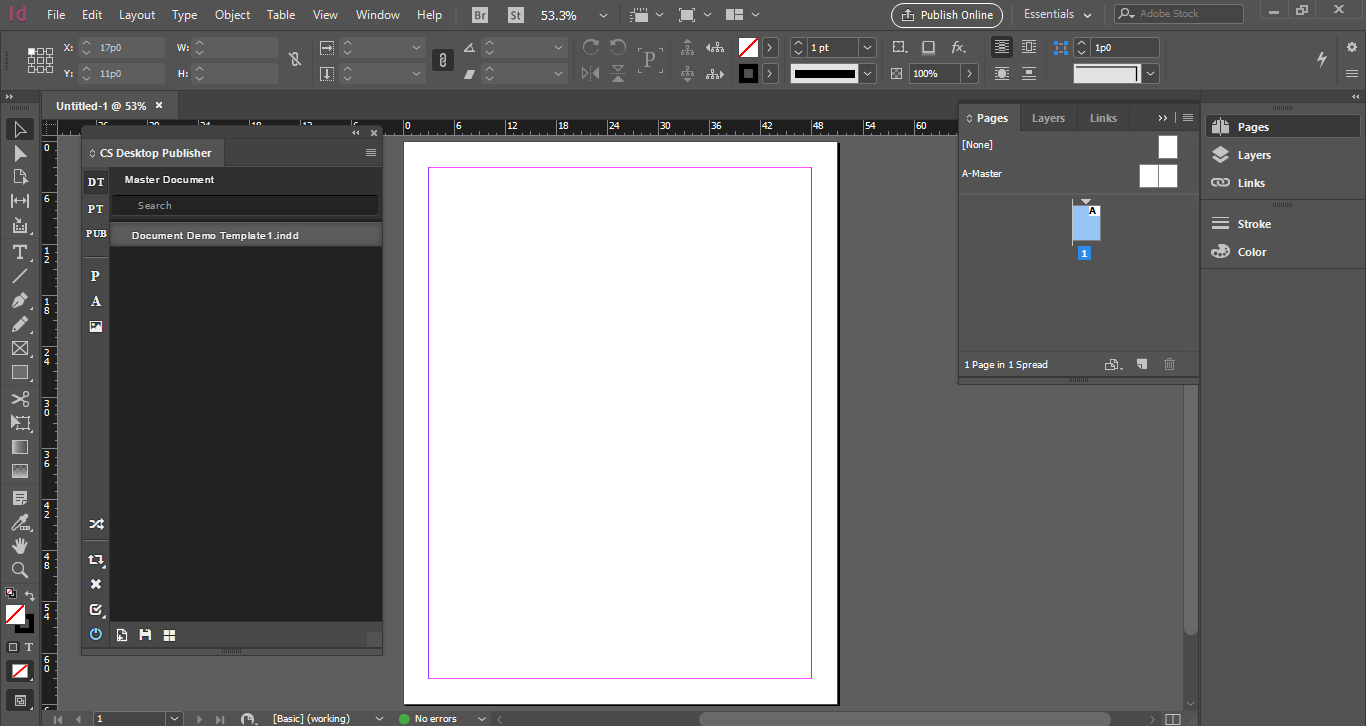The width and height of the screenshot is (1366, 726).
Task: Select the Type tool
Action: coord(19,251)
